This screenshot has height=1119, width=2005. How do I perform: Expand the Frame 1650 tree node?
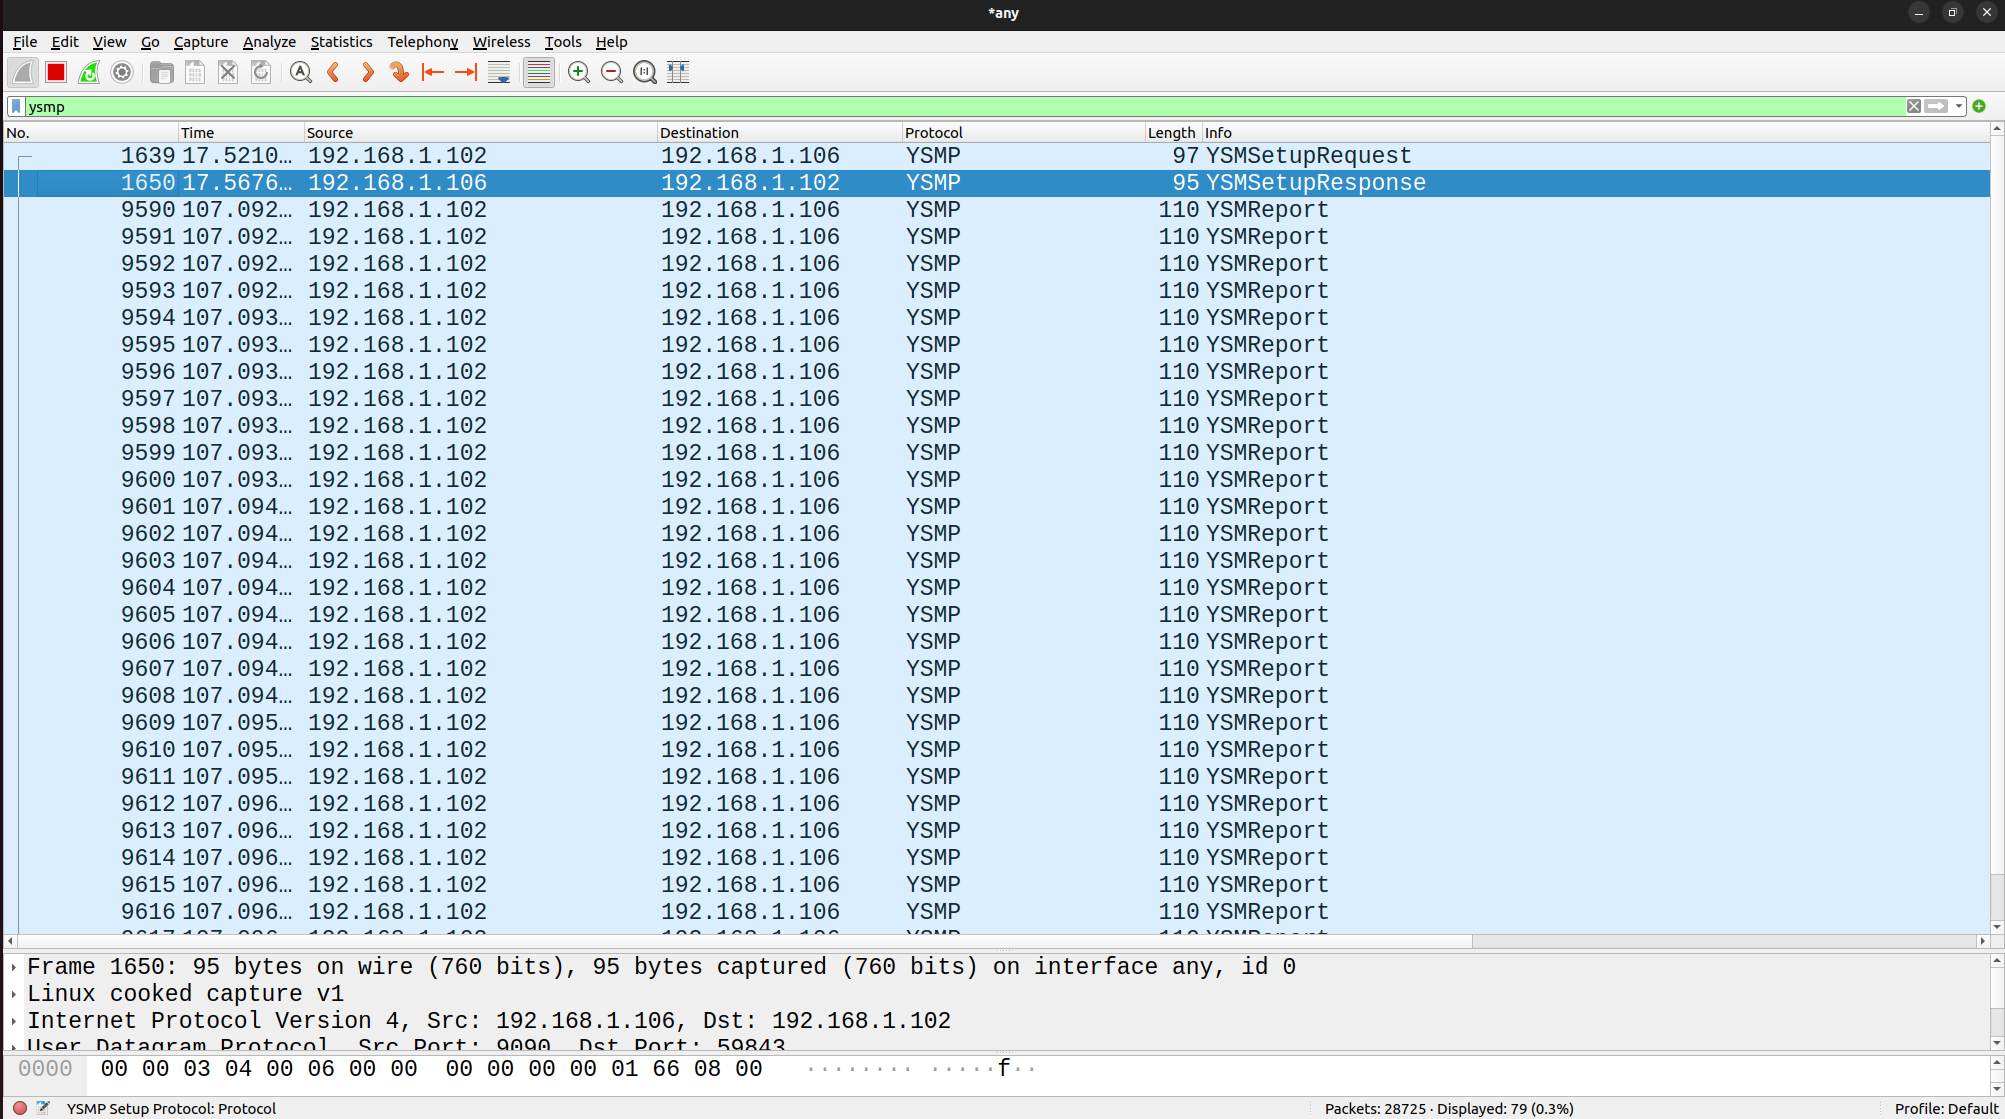(14, 968)
